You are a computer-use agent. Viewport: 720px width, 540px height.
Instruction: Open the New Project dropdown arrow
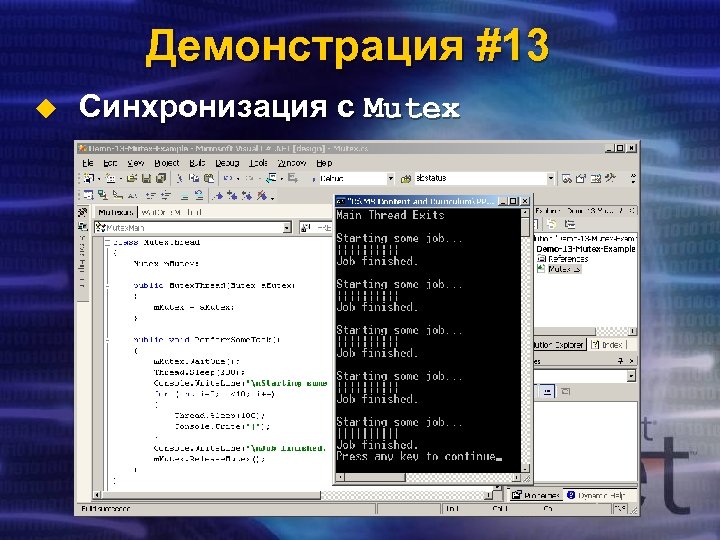99,179
